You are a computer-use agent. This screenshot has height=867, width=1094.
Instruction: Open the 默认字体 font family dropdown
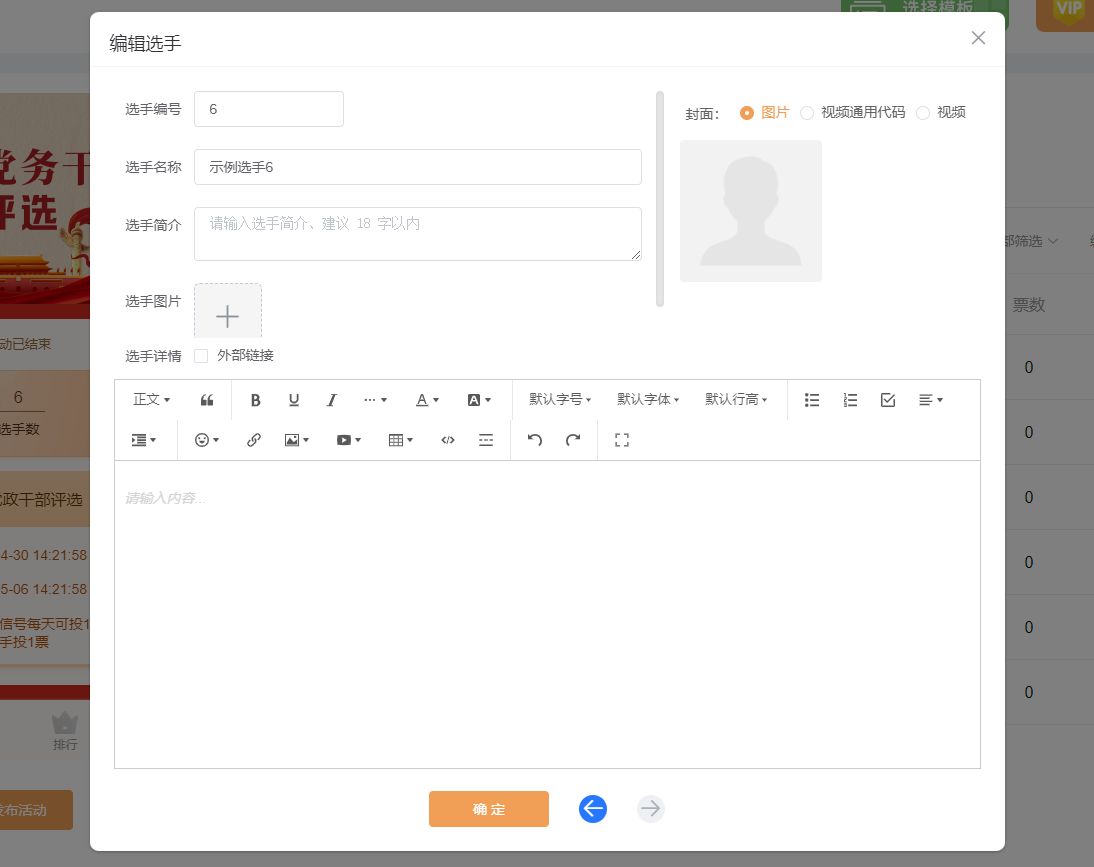[x=647, y=400]
